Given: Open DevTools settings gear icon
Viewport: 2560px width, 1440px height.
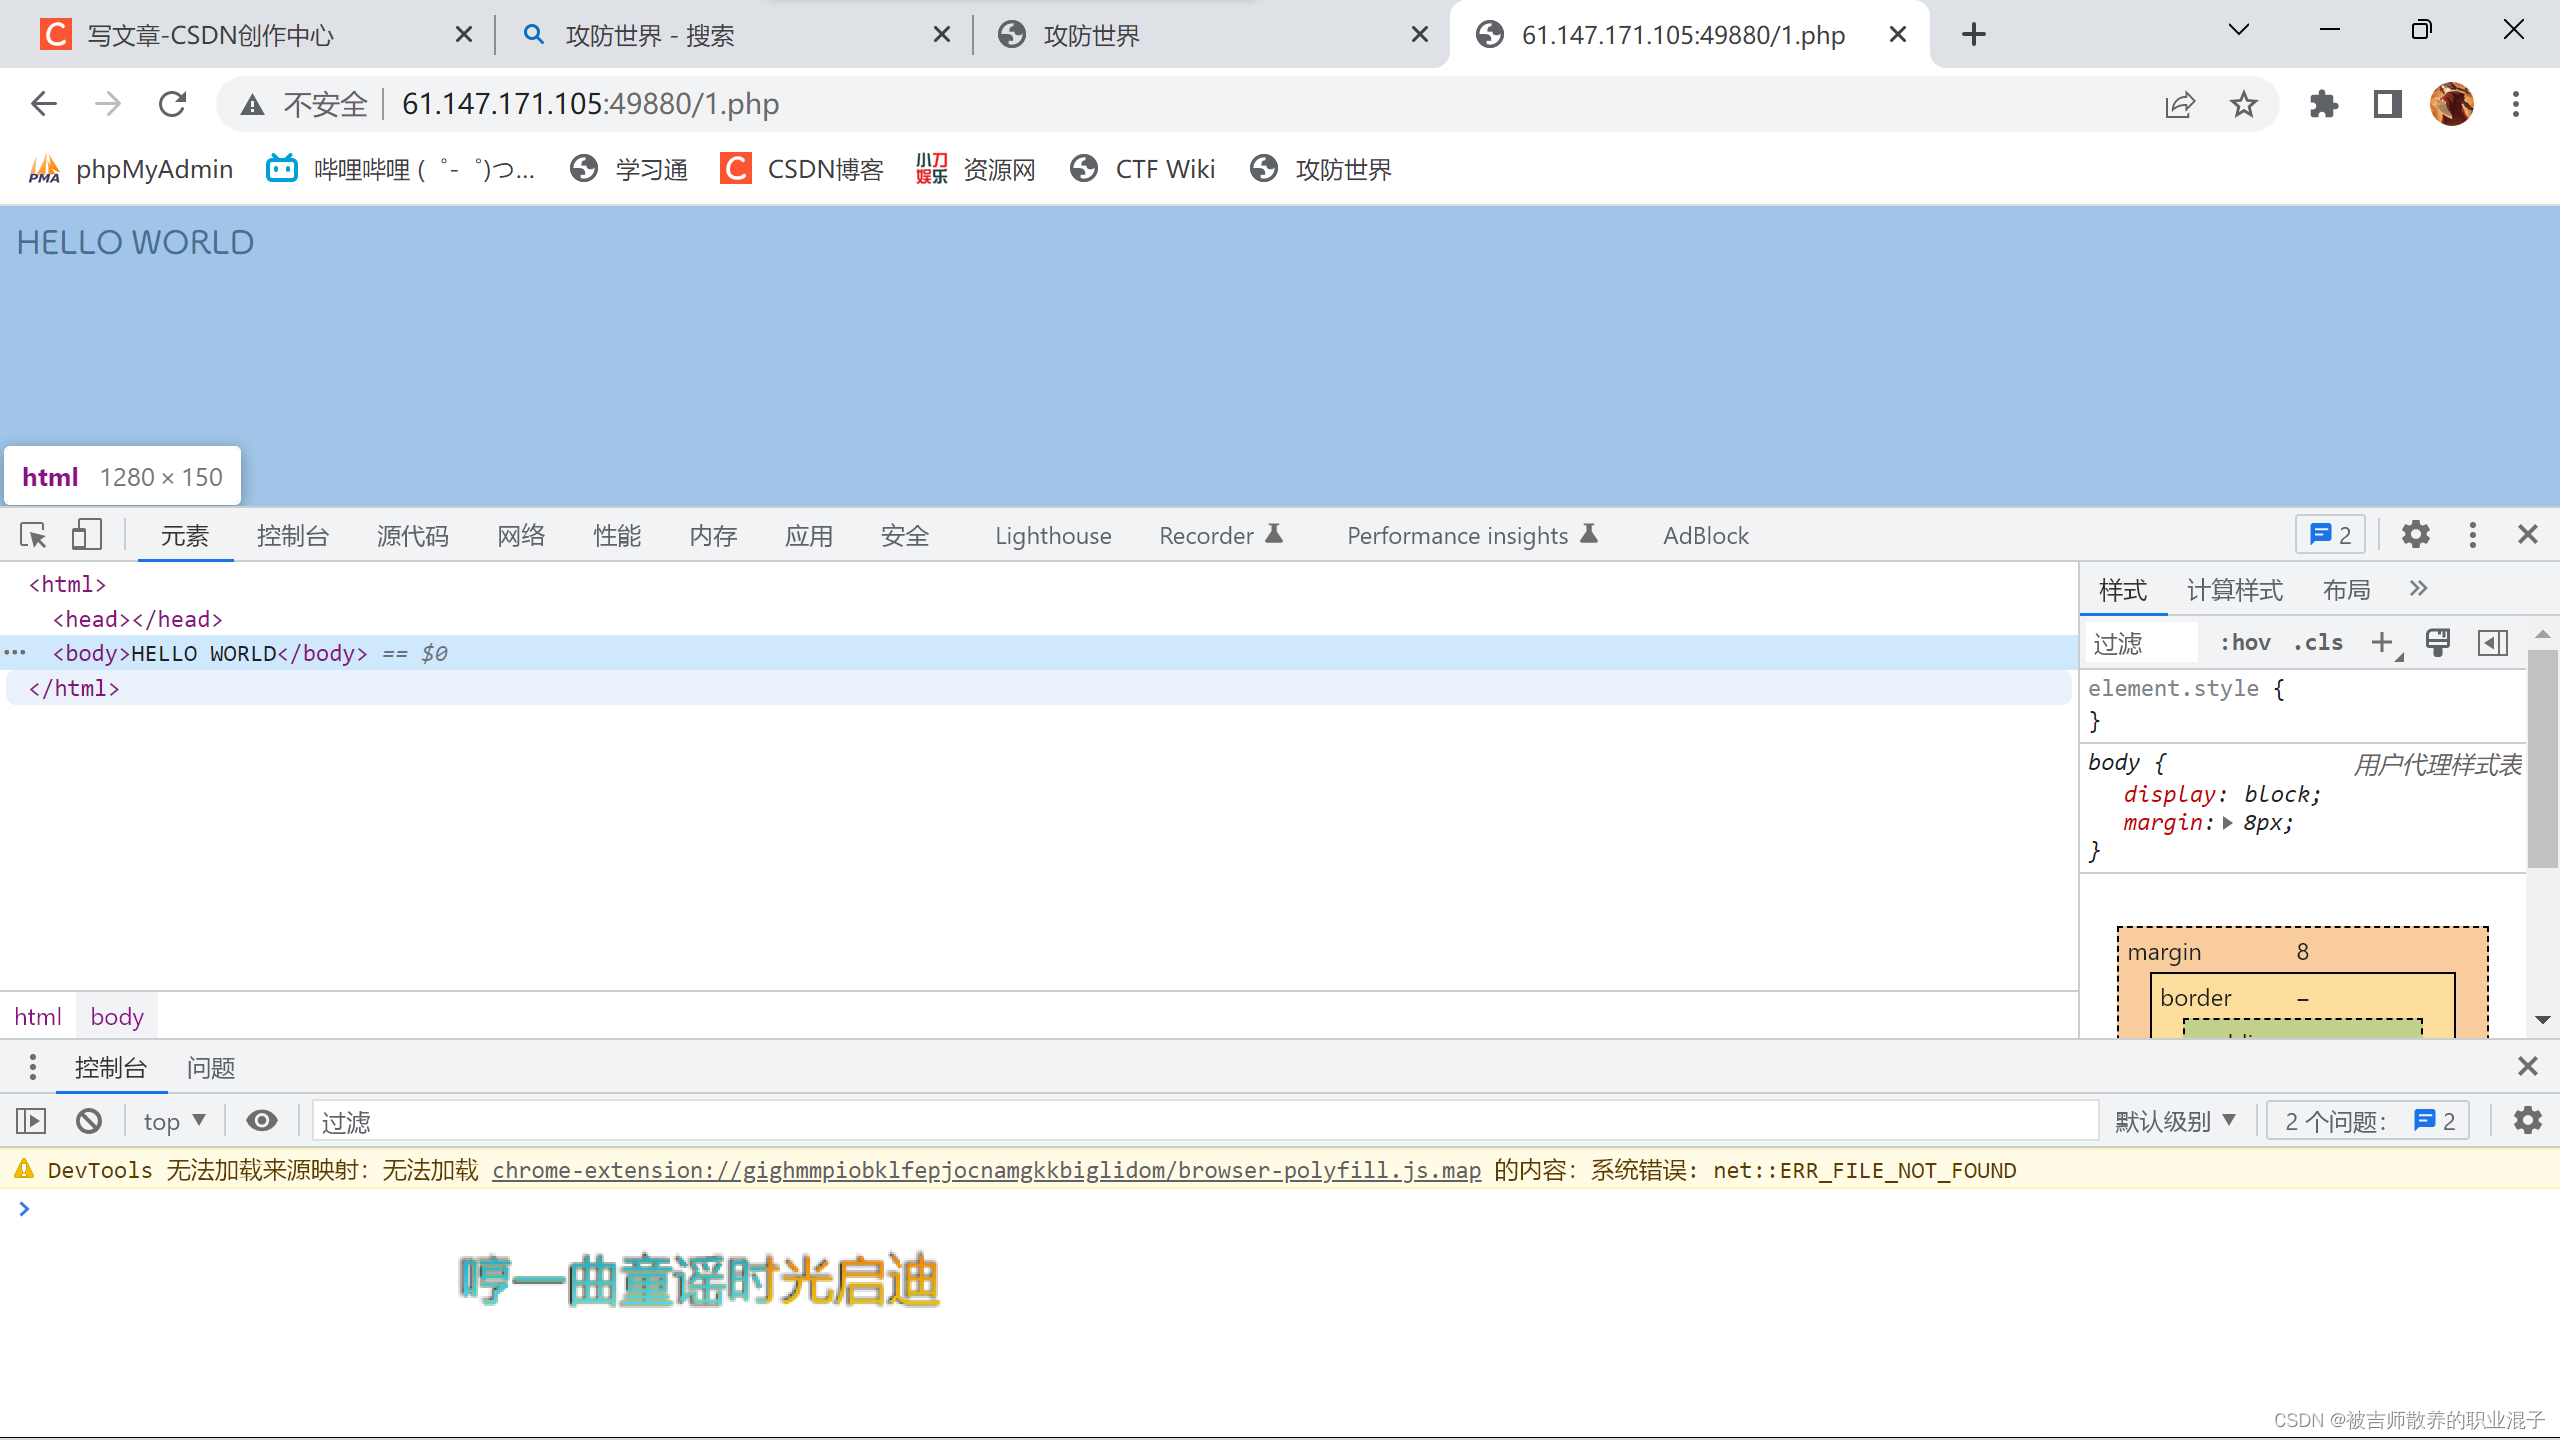Looking at the screenshot, I should pos(2416,535).
